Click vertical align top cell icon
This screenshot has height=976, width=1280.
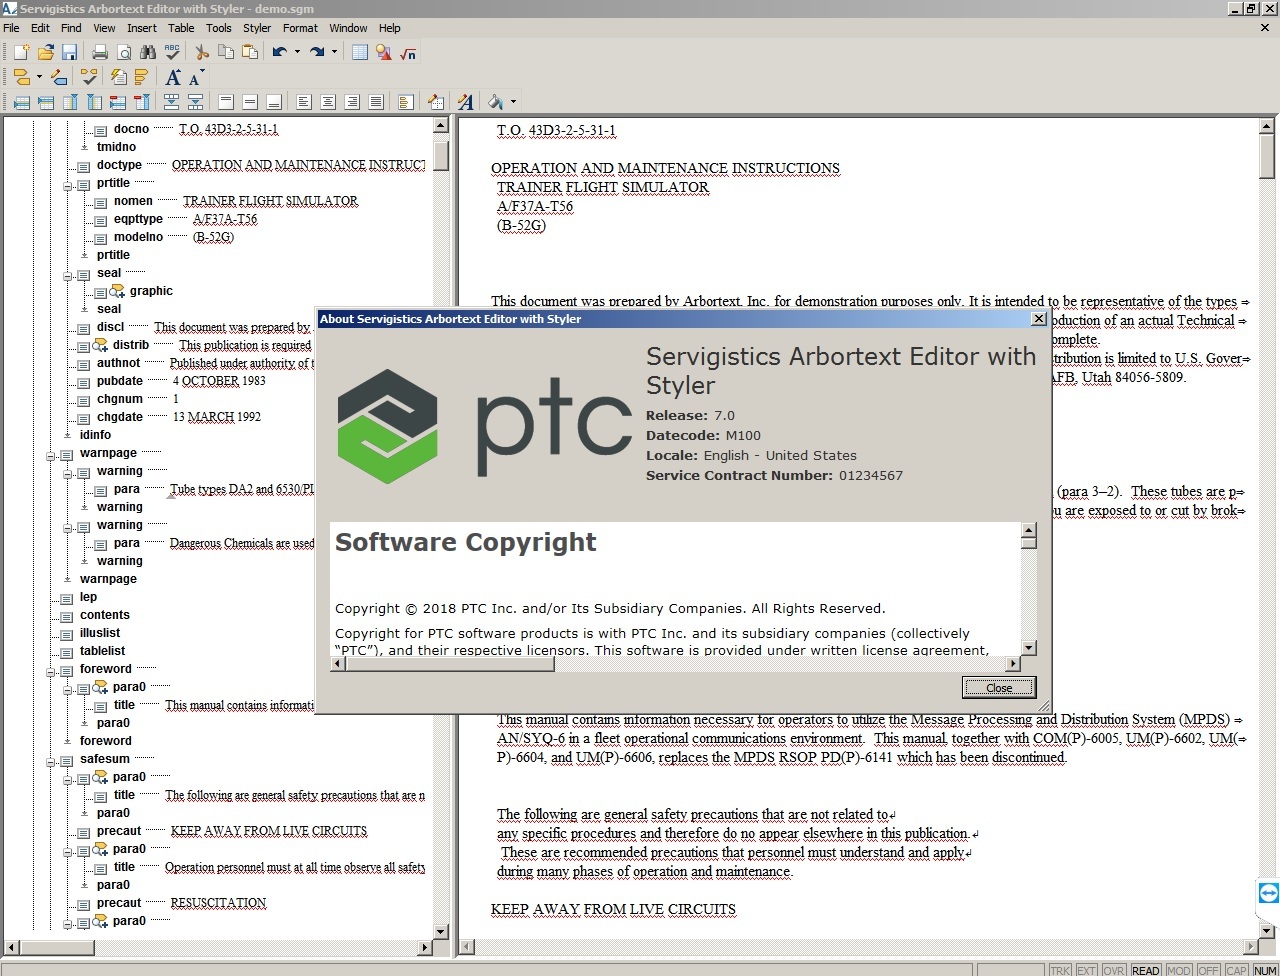(226, 102)
